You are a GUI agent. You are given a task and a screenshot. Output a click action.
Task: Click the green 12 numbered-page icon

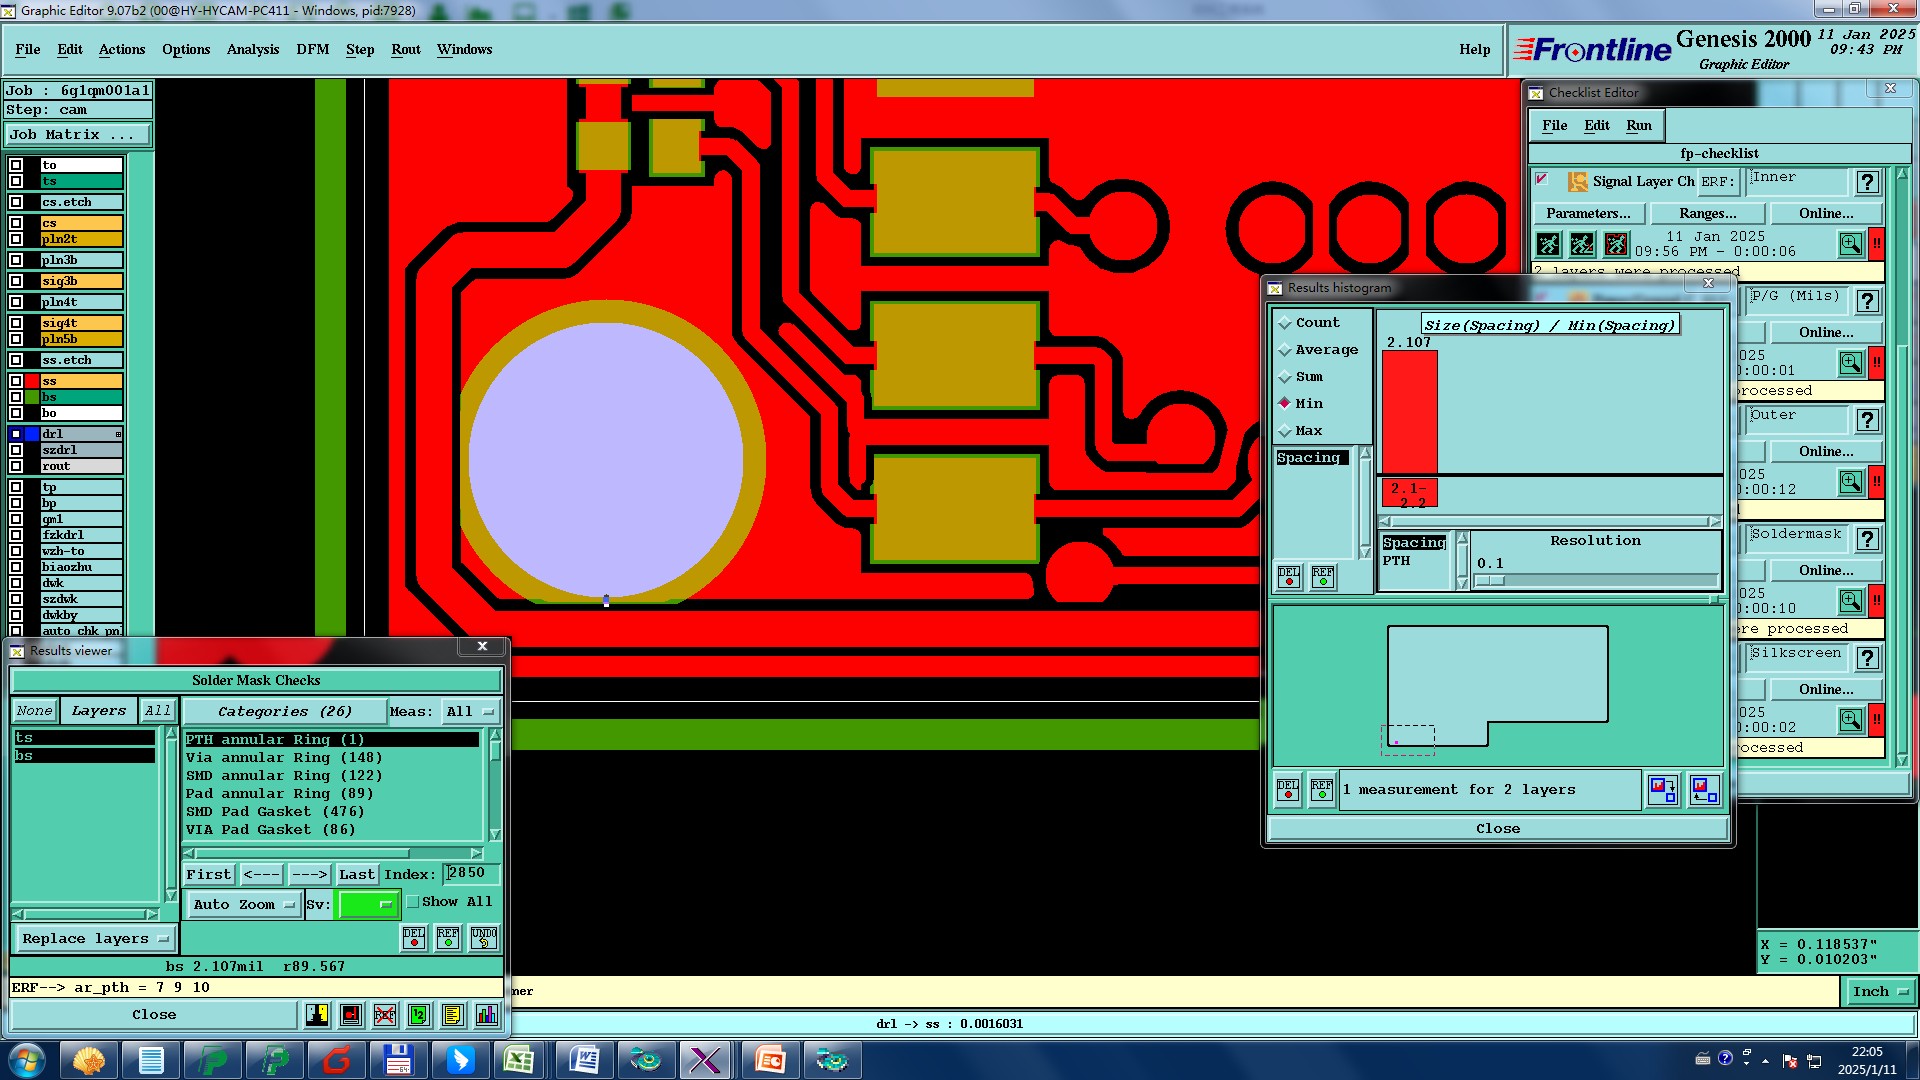(x=419, y=1015)
